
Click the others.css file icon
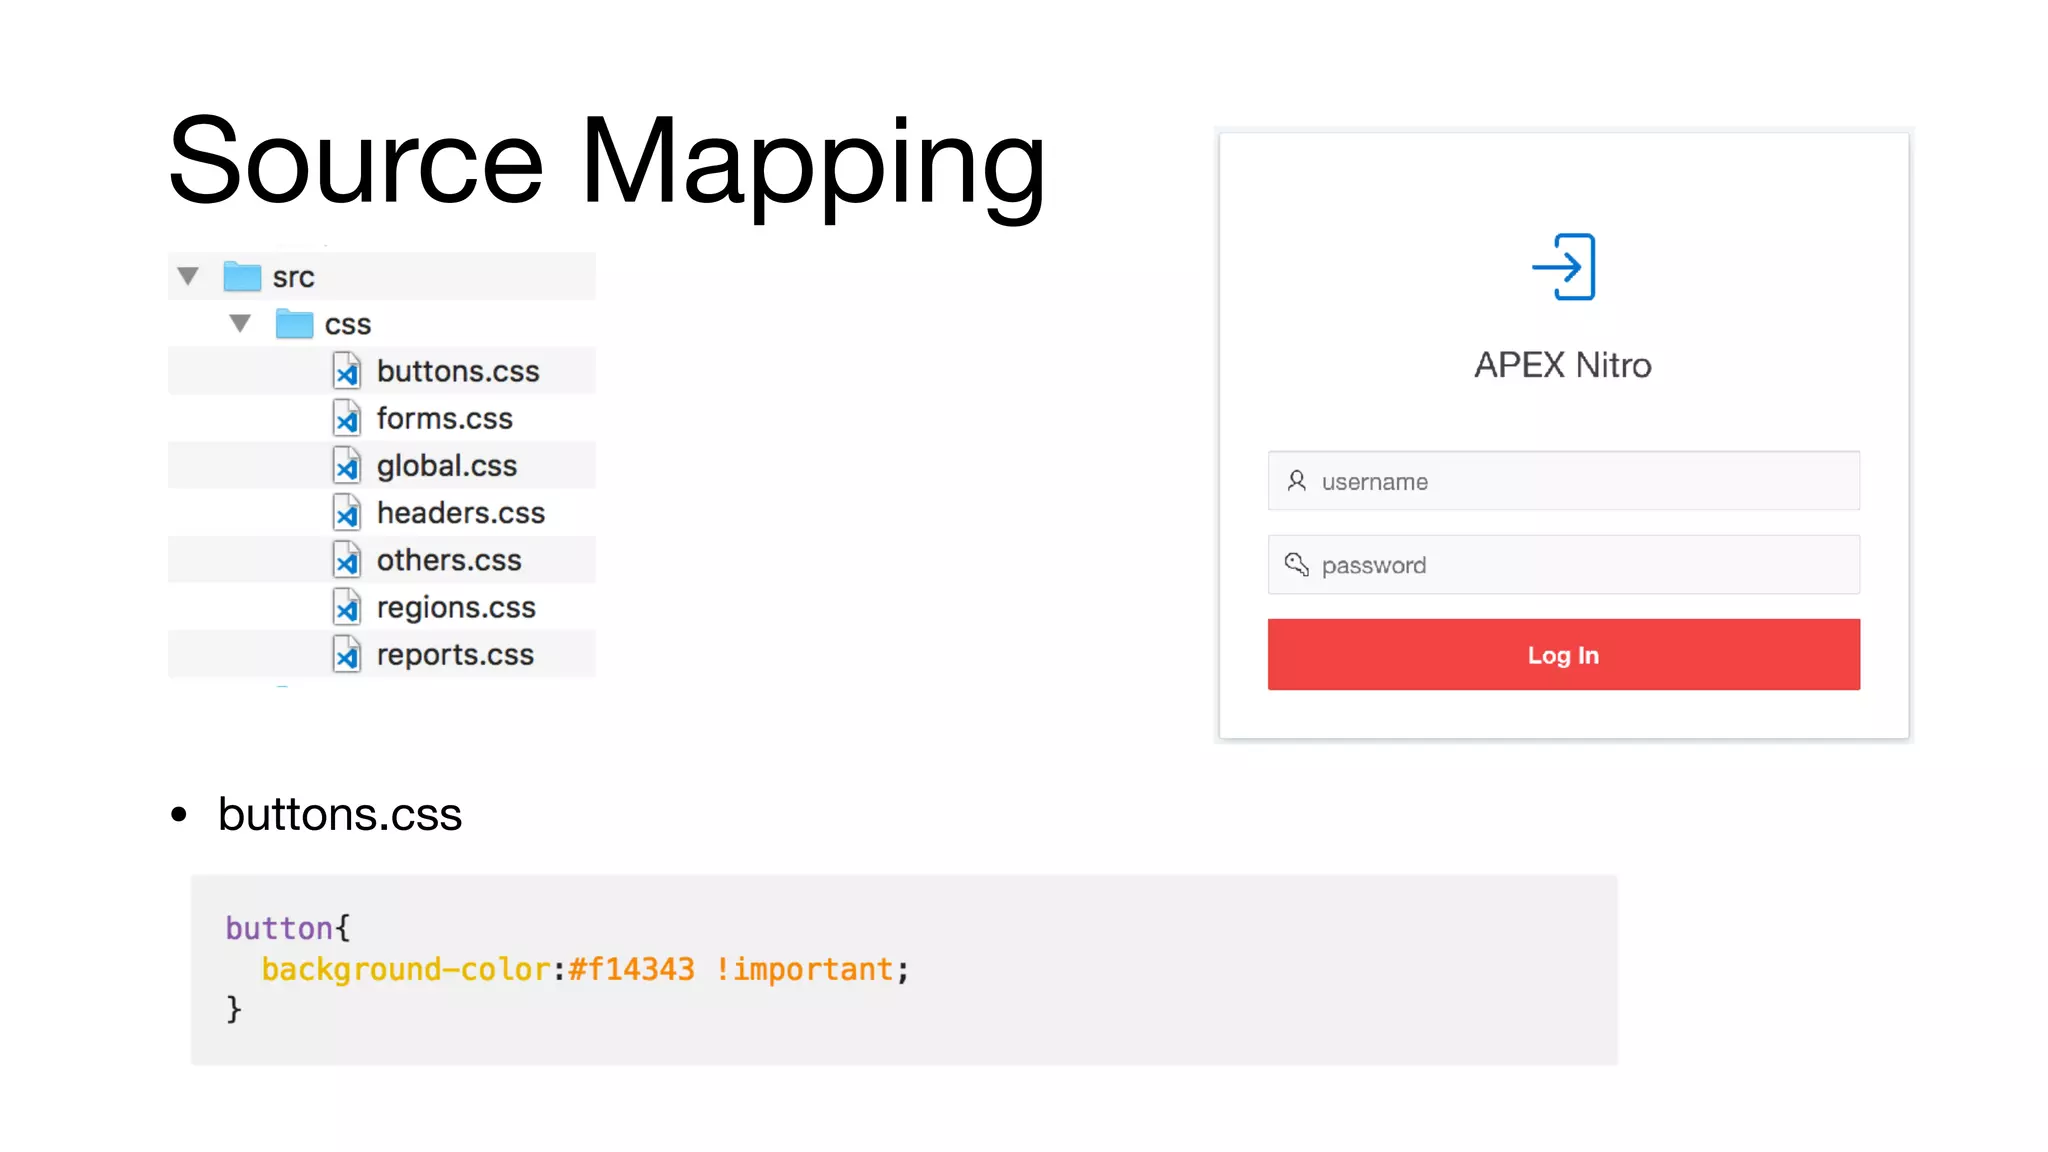tap(347, 560)
